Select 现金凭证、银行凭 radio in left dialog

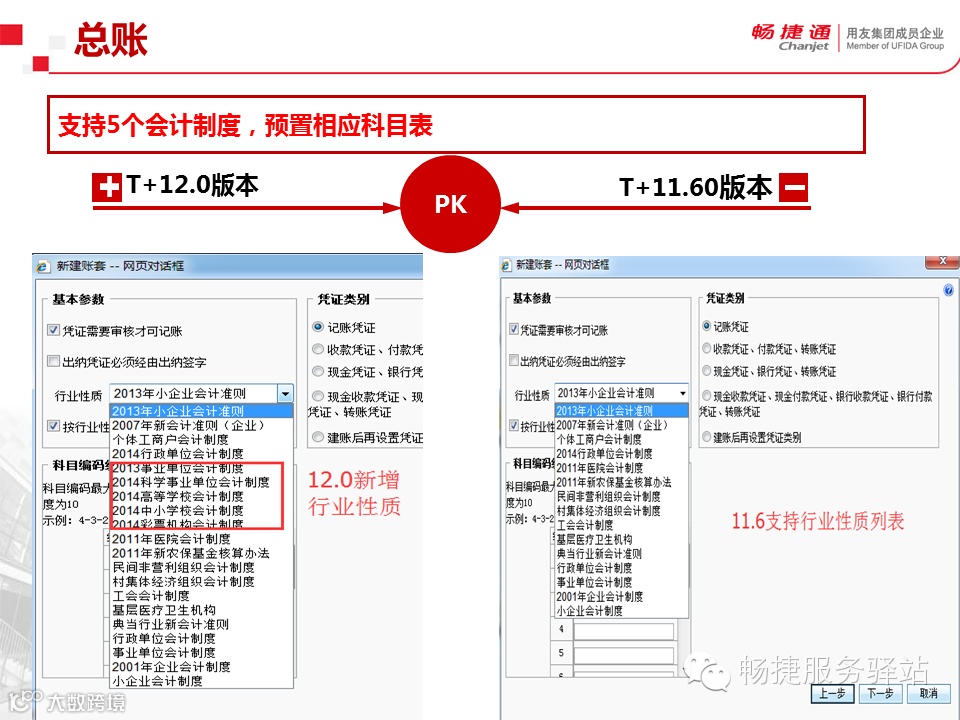point(318,371)
